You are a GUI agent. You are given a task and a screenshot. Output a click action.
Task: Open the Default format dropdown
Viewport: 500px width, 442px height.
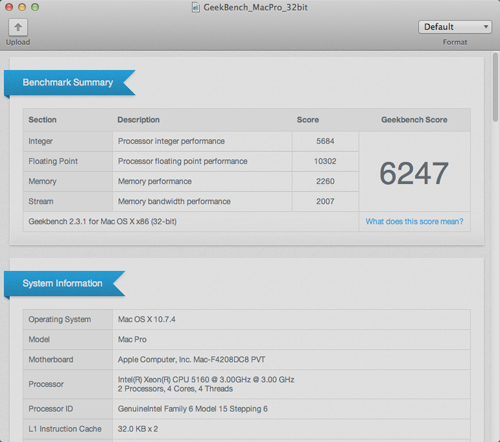coord(455,27)
